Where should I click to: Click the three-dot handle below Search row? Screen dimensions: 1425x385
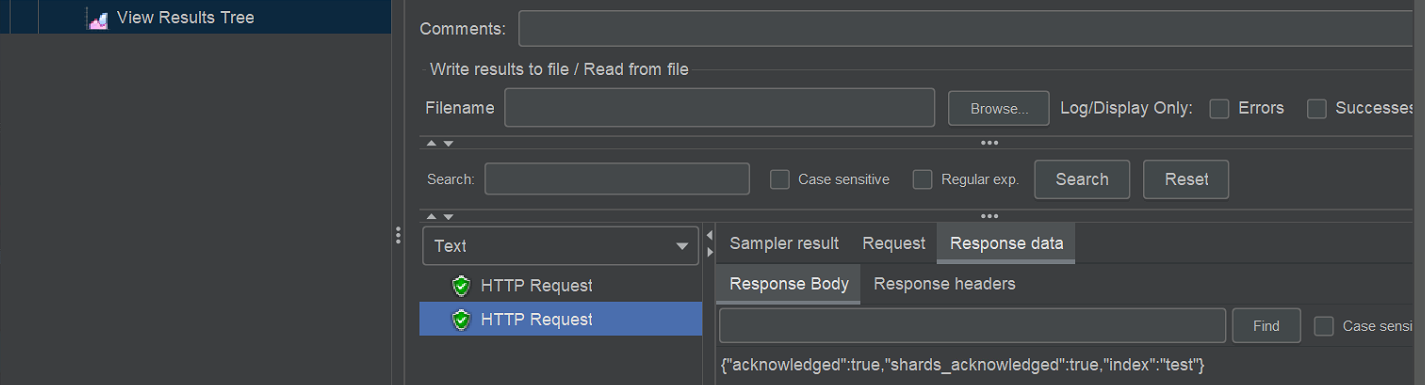tap(990, 216)
